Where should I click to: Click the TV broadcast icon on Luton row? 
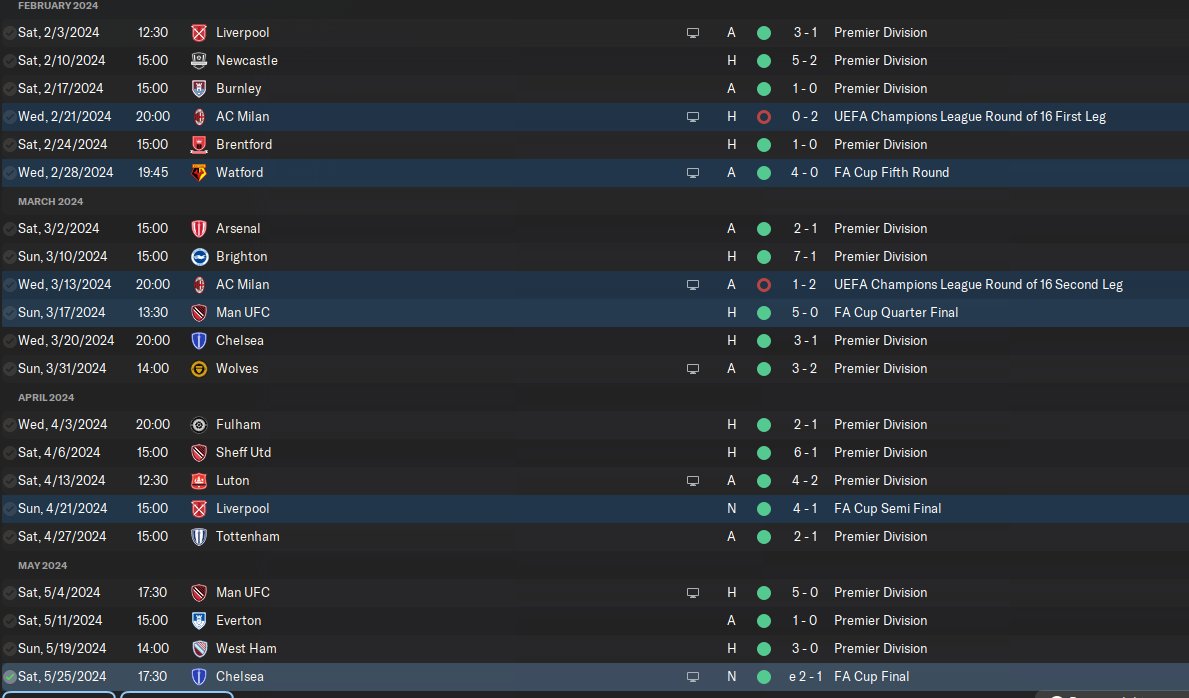coord(692,481)
